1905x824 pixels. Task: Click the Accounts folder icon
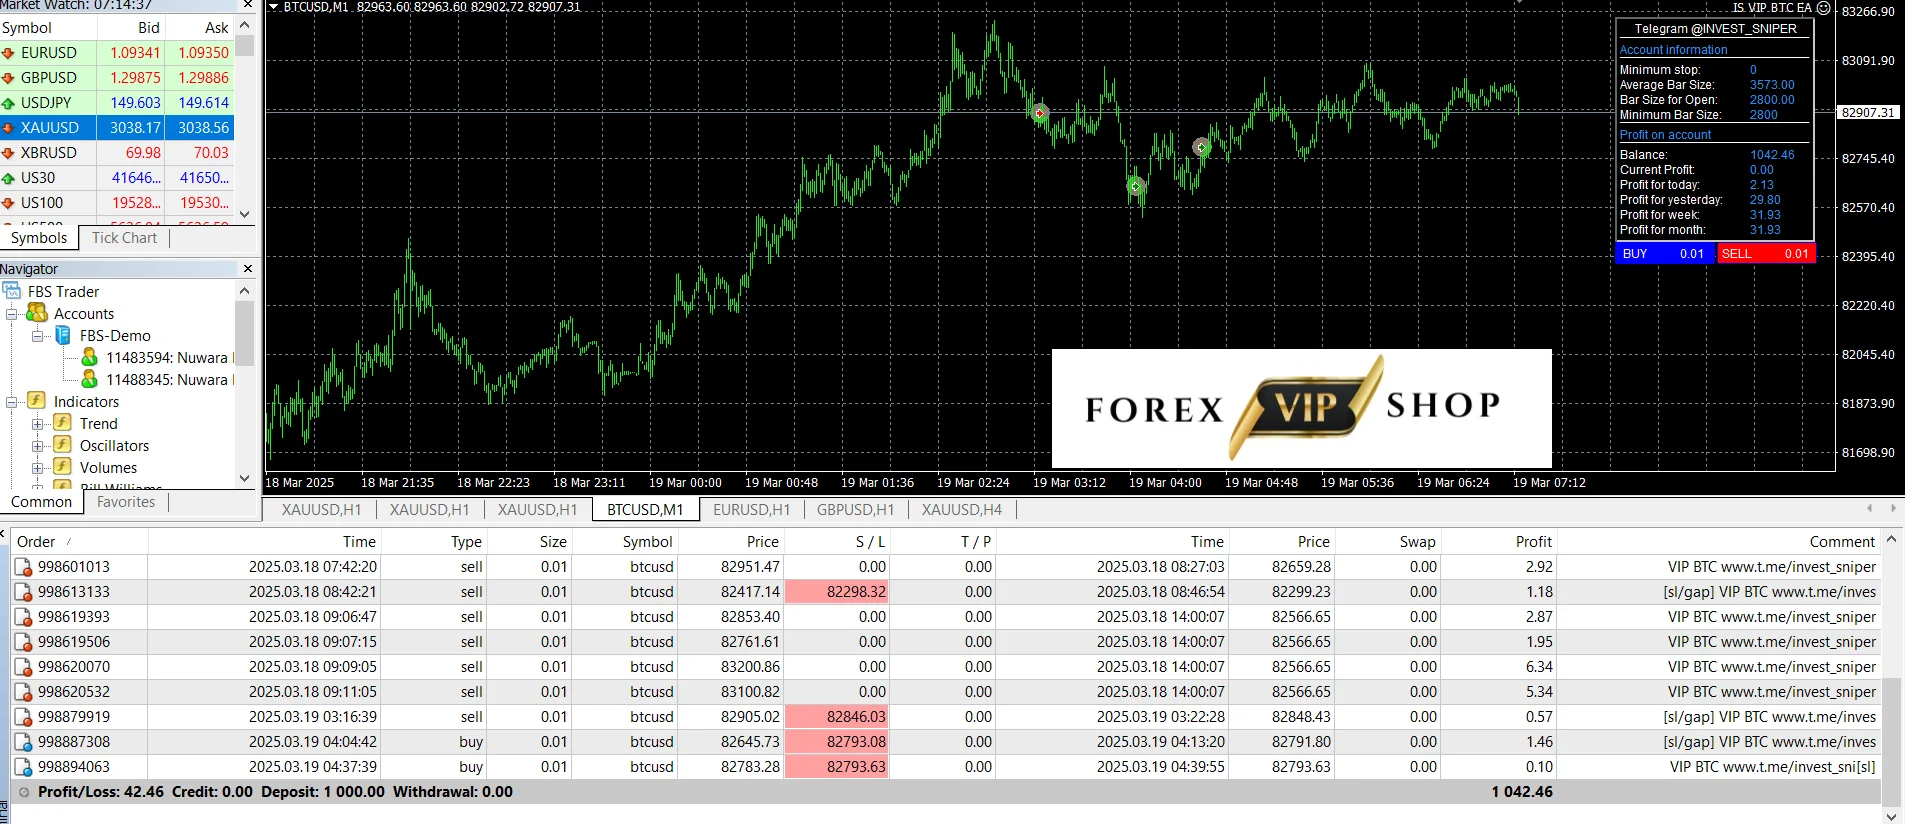tap(37, 313)
